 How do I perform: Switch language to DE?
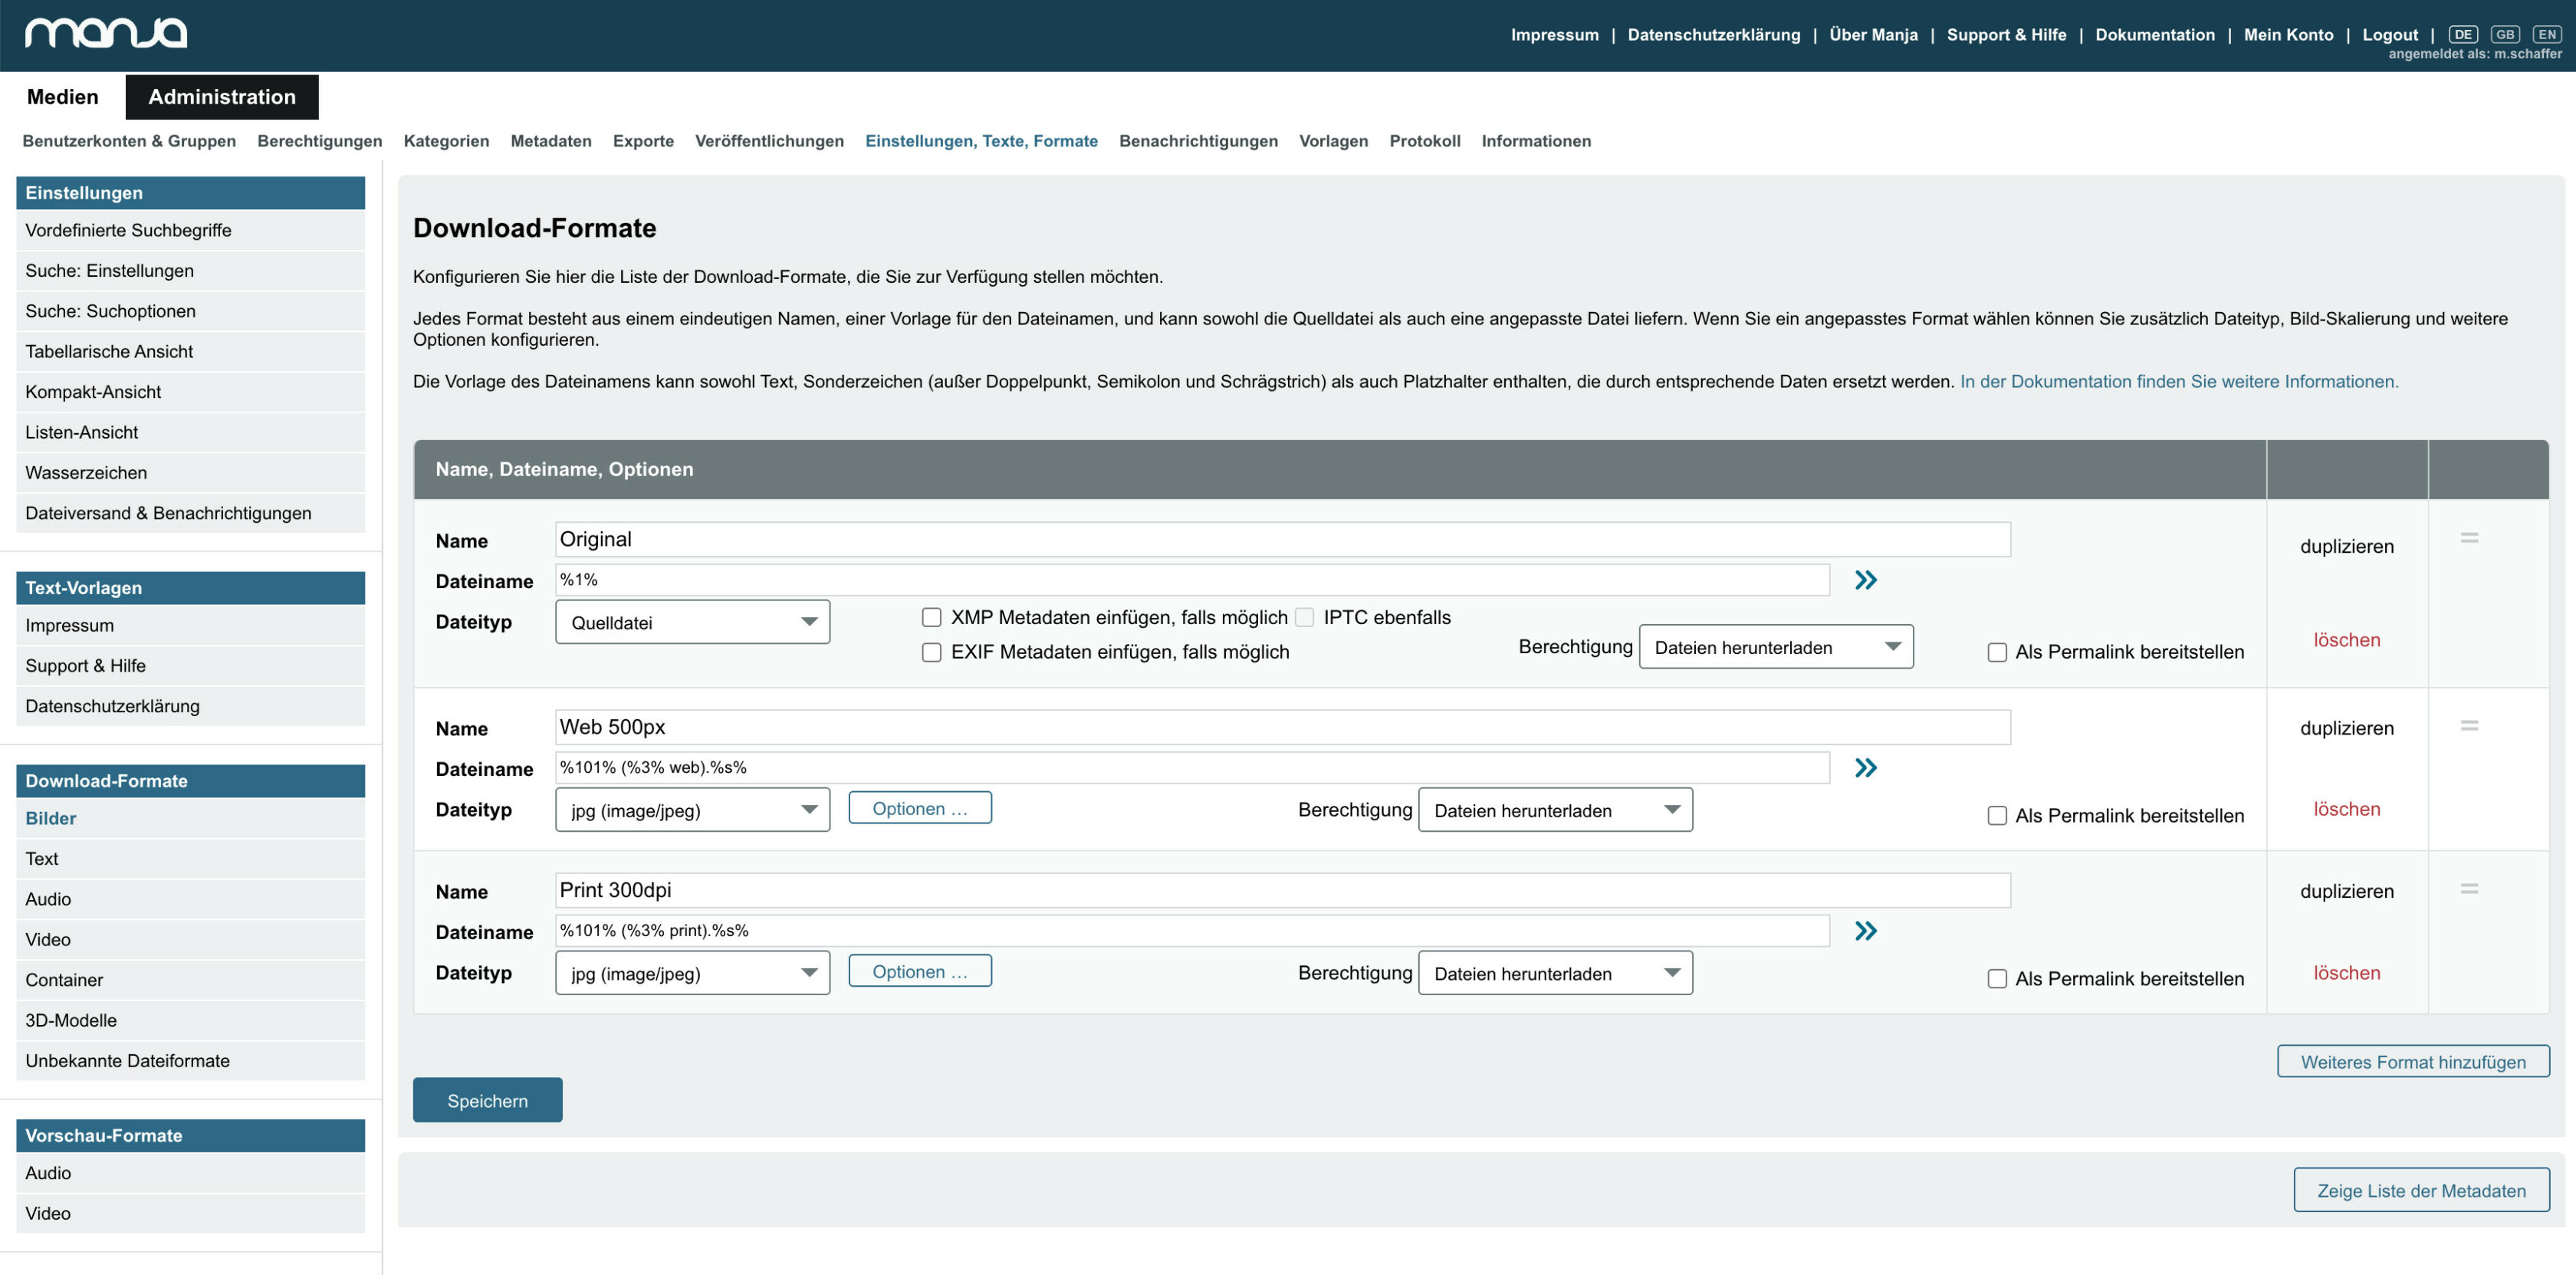click(x=2463, y=34)
